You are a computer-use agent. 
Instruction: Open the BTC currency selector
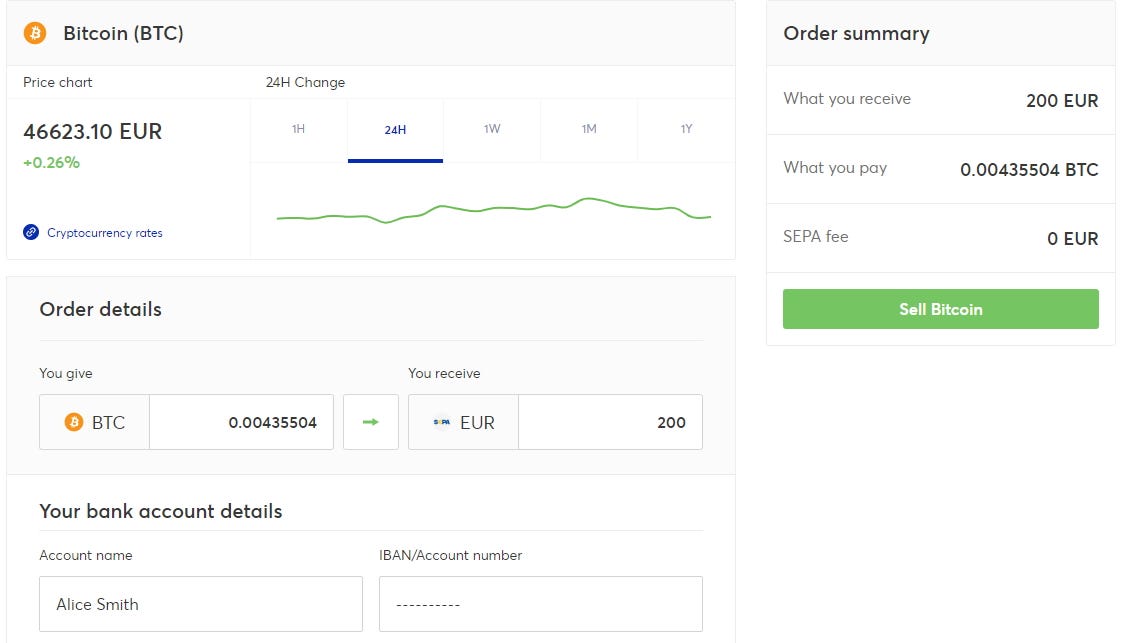click(x=95, y=422)
